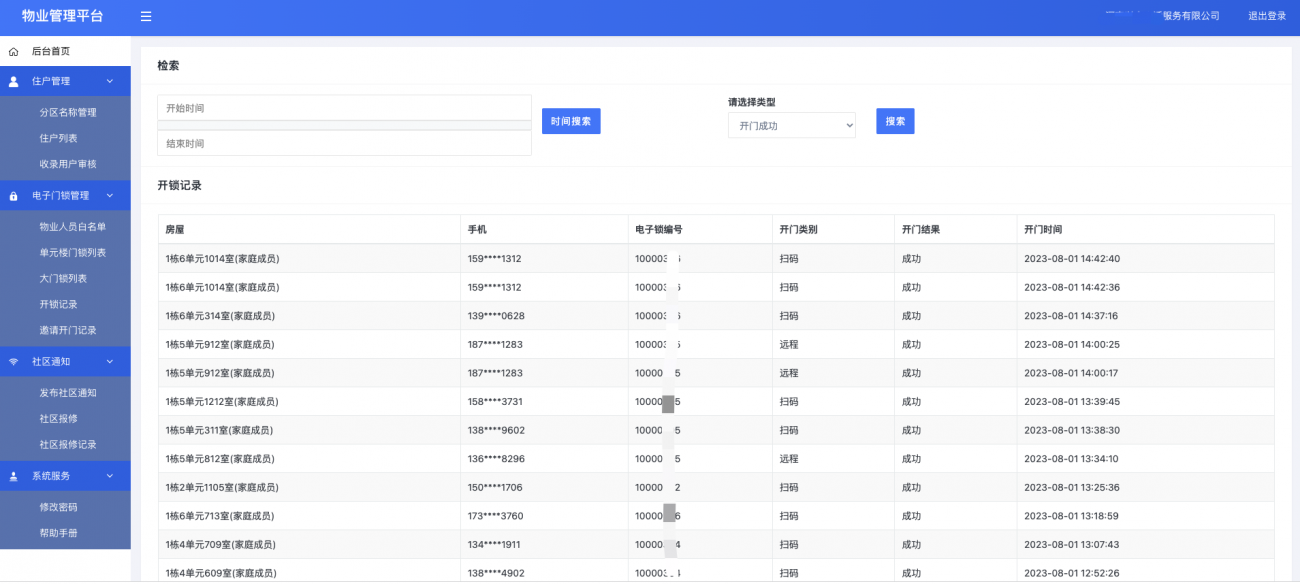Click the 开门结果 column header

click(x=955, y=229)
